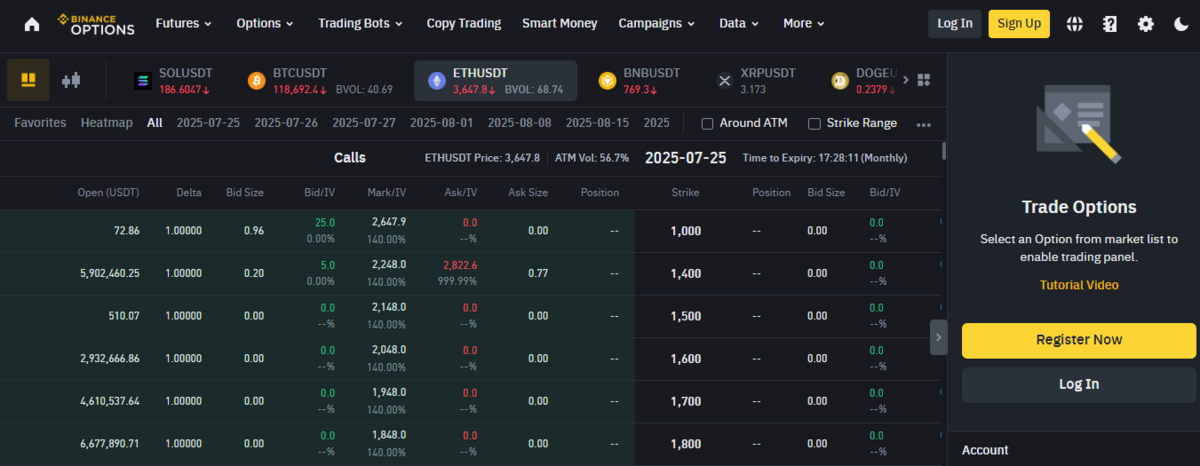Select the 1,600 strike row
1200x466 pixels.
pyautogui.click(x=472, y=358)
